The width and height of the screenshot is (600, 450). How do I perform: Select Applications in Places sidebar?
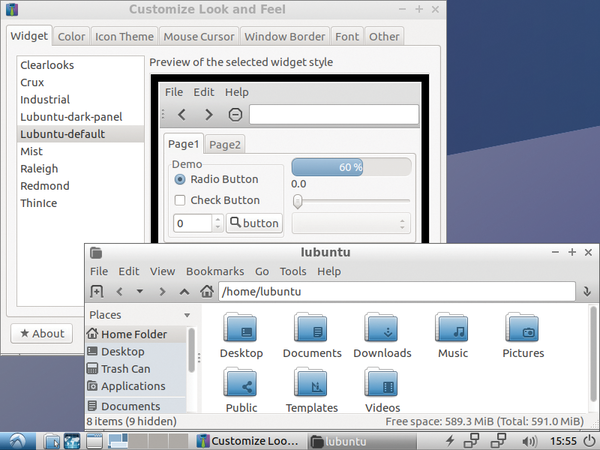click(136, 386)
